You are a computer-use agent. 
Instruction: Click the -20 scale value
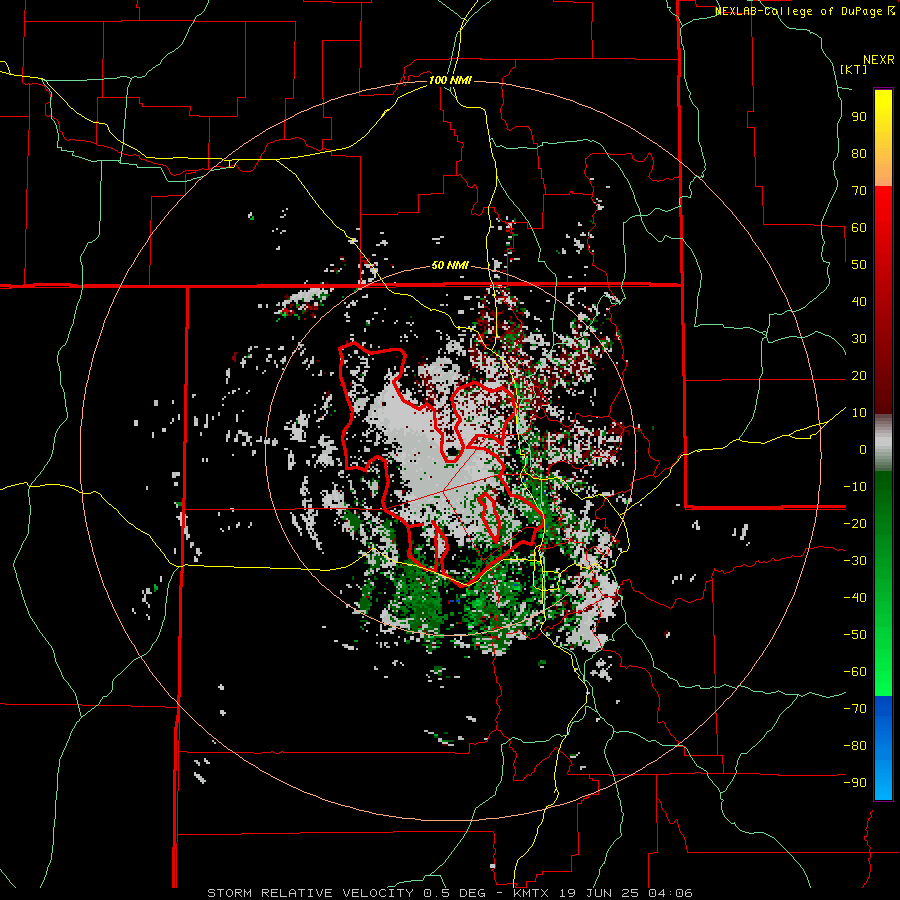click(855, 523)
